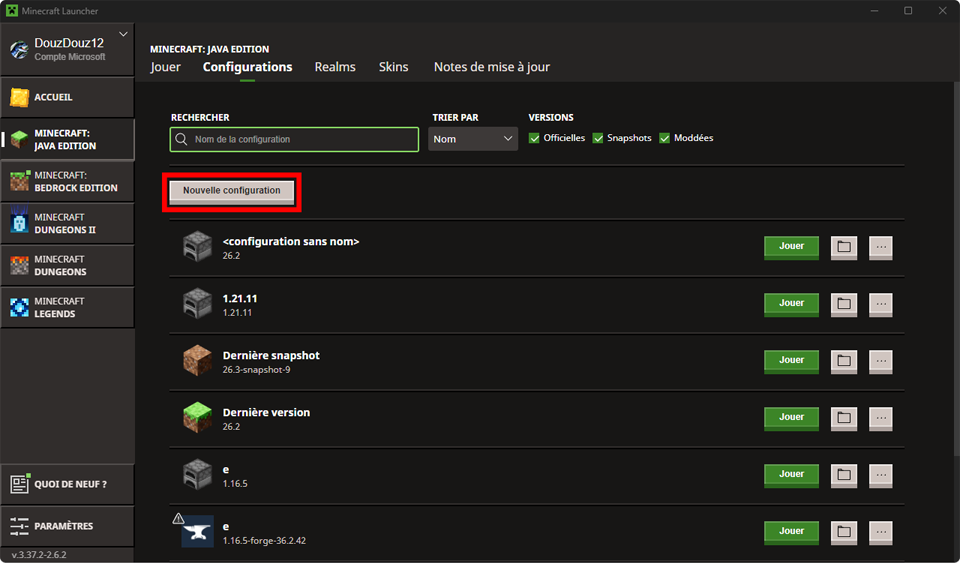Play the e 1.16.5 configuration

tap(791, 474)
